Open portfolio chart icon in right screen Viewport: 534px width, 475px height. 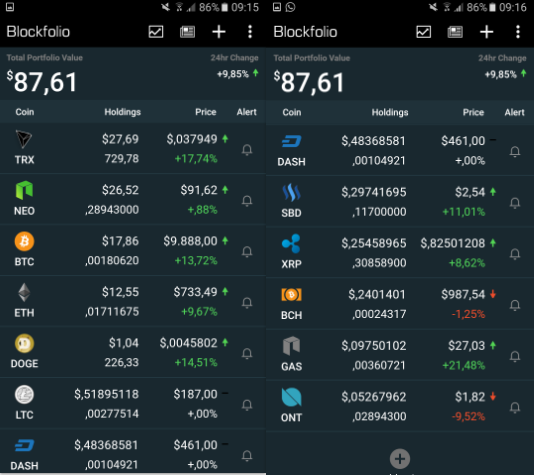424,32
